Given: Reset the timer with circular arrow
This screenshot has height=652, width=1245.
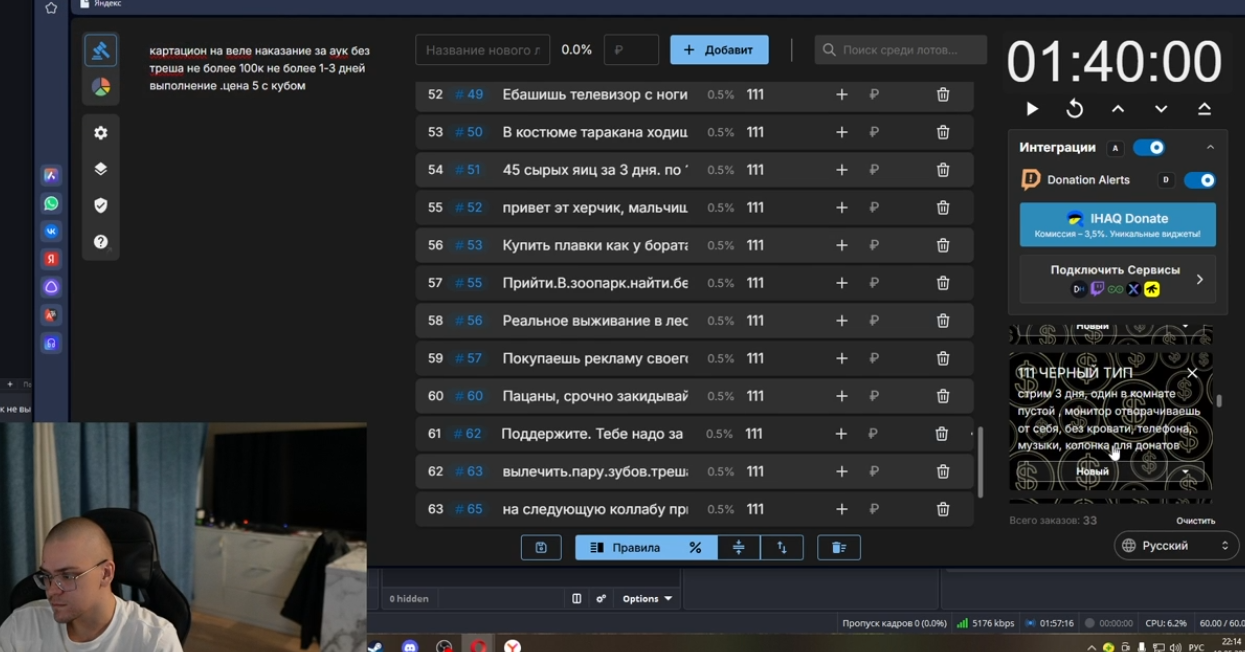Looking at the screenshot, I should point(1075,109).
